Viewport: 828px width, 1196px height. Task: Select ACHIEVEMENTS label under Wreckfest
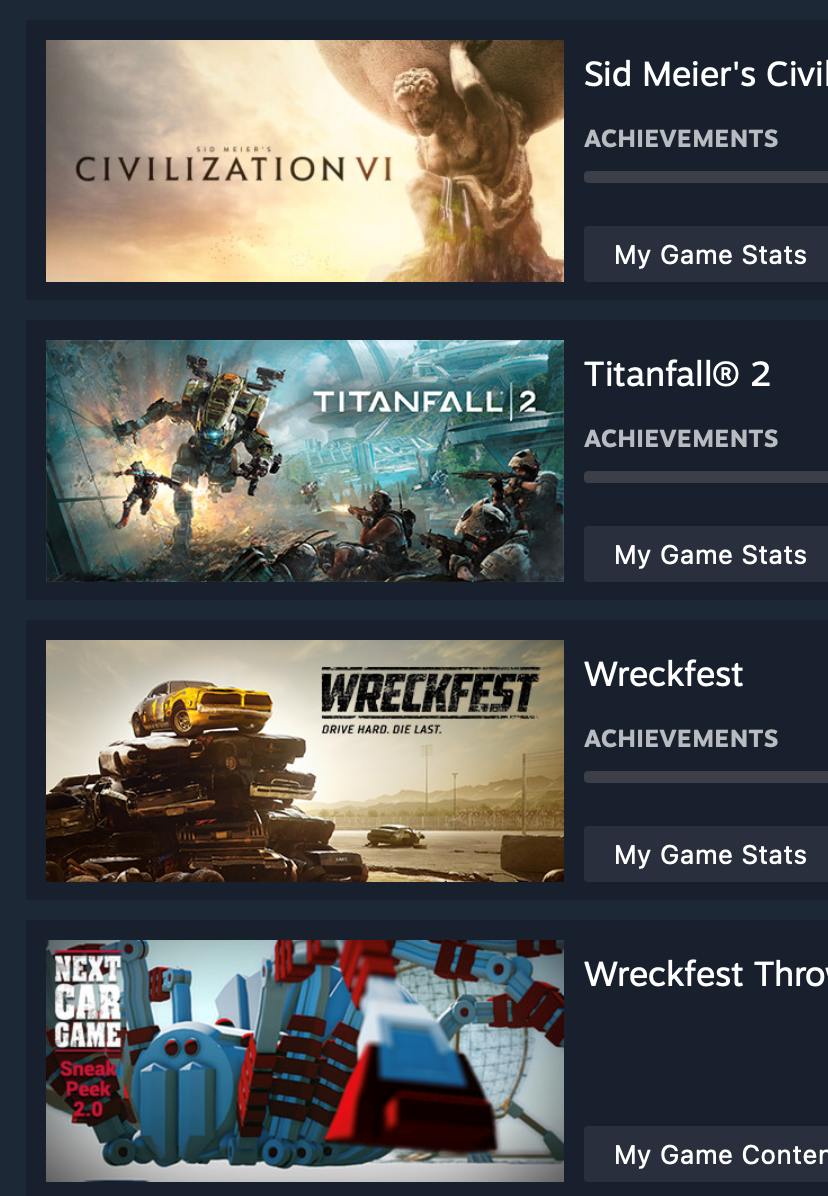coord(681,738)
